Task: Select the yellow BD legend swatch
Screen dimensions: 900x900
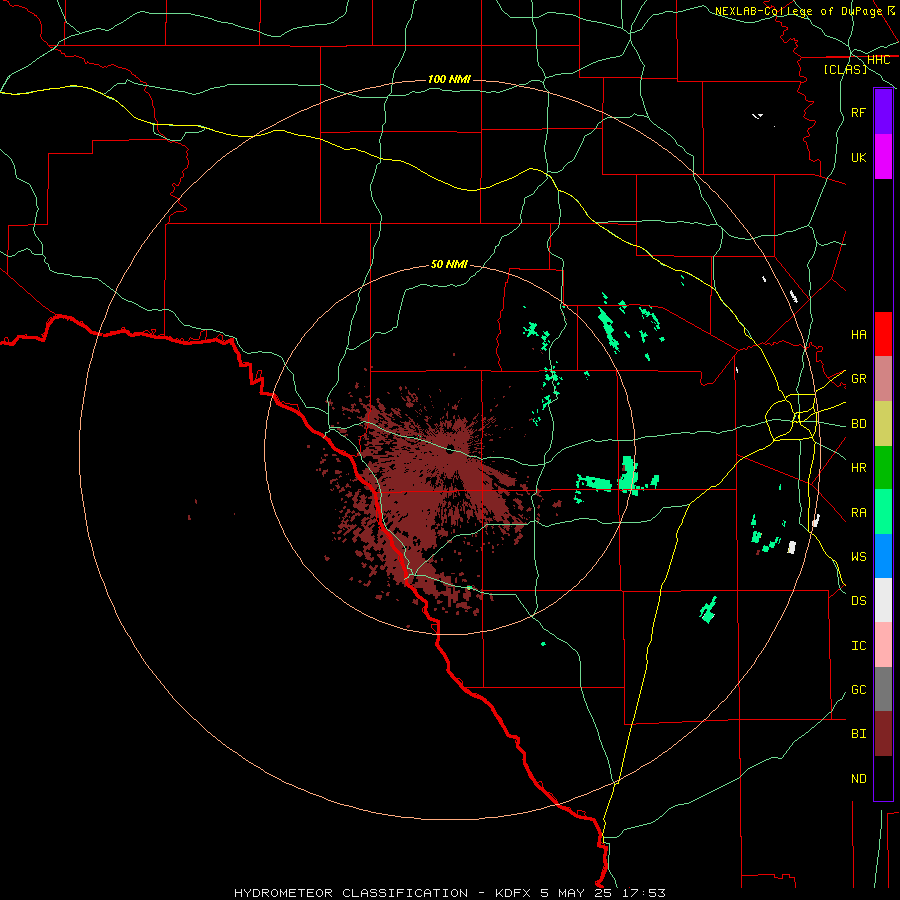Action: pyautogui.click(x=883, y=424)
